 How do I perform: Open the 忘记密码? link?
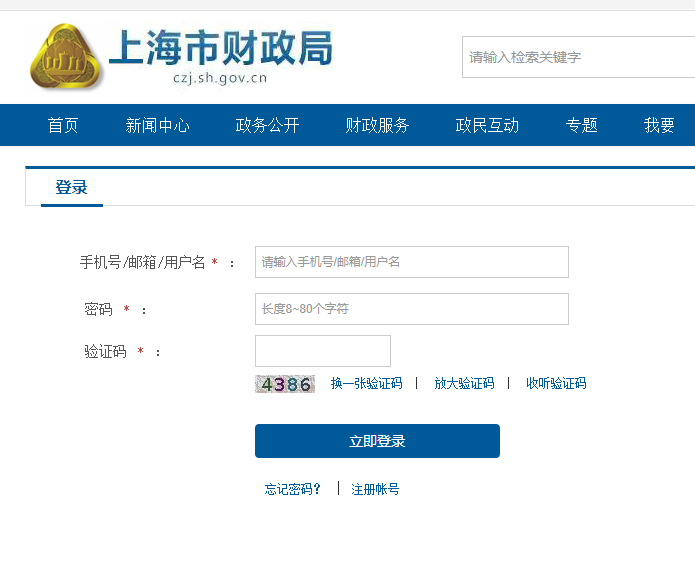coord(293,489)
